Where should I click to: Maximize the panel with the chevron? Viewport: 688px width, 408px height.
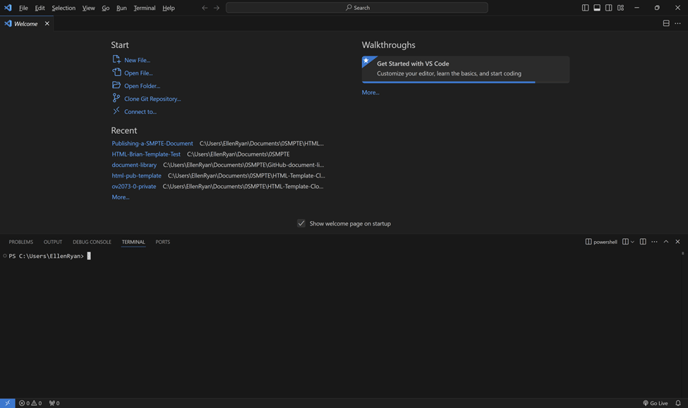(666, 242)
